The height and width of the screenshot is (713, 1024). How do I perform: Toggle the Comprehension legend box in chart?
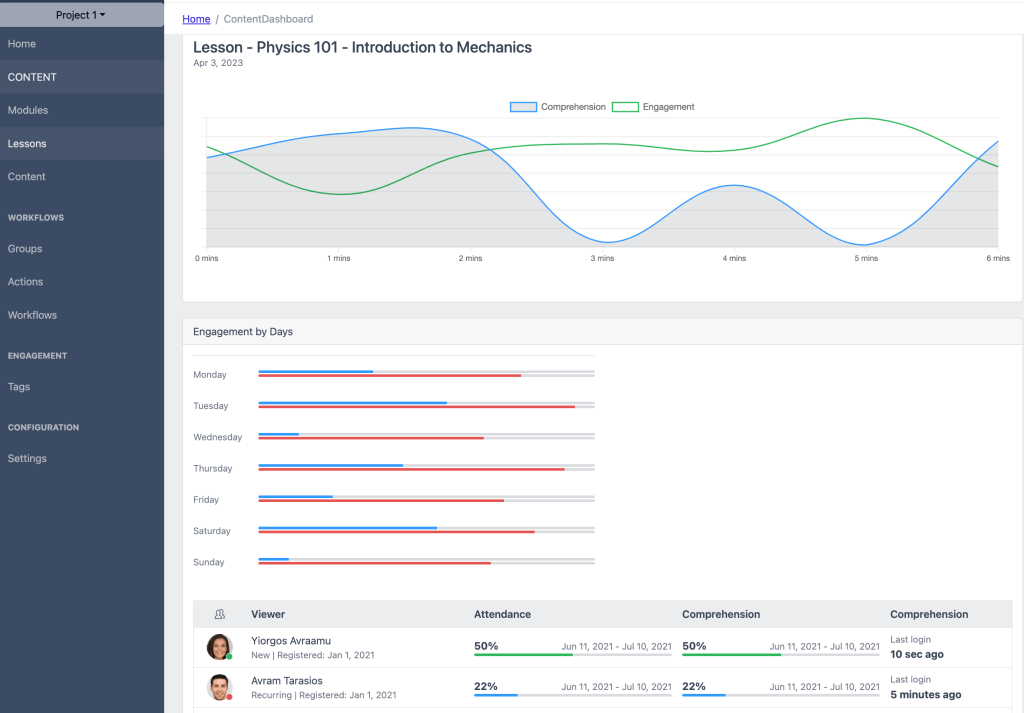[523, 107]
